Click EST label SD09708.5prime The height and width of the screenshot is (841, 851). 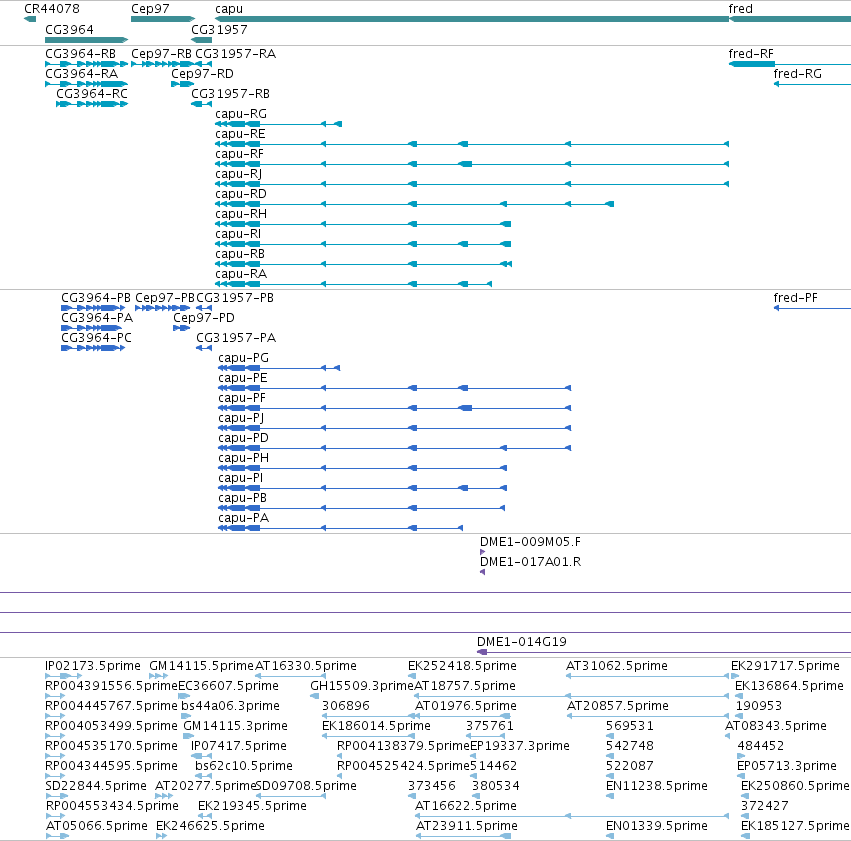click(x=306, y=786)
